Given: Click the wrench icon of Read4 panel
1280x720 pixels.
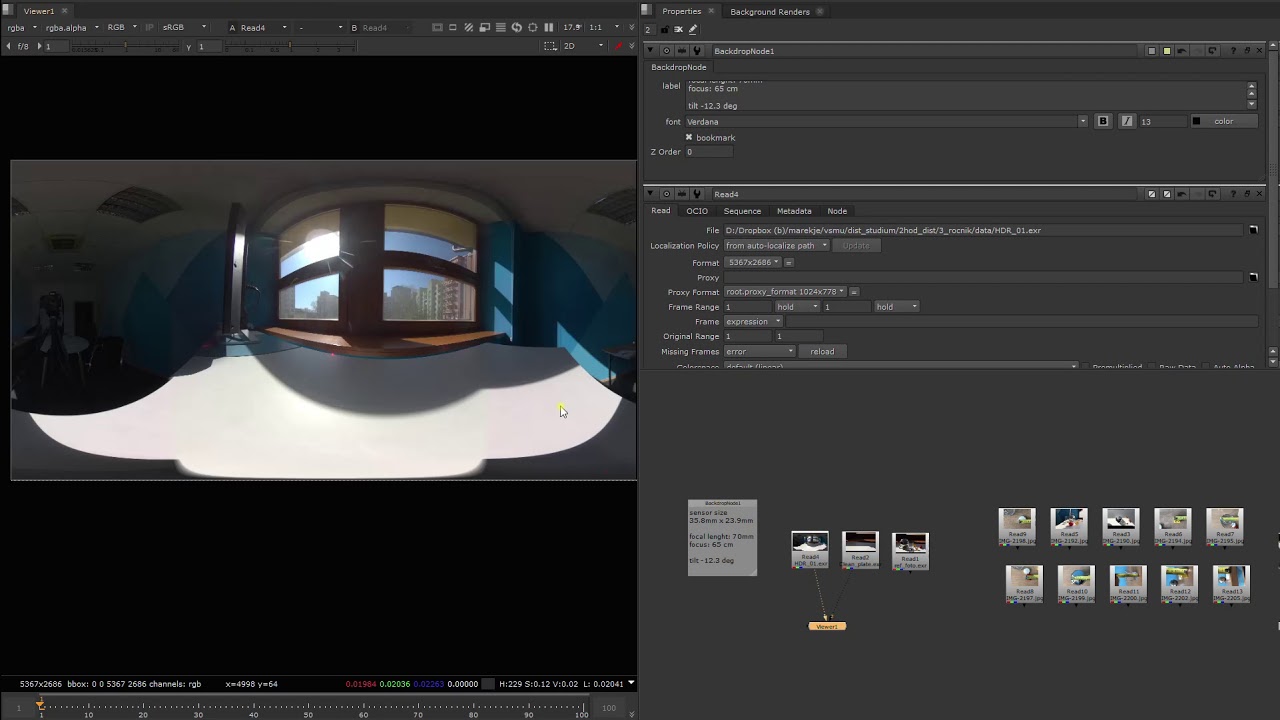Looking at the screenshot, I should [x=697, y=194].
